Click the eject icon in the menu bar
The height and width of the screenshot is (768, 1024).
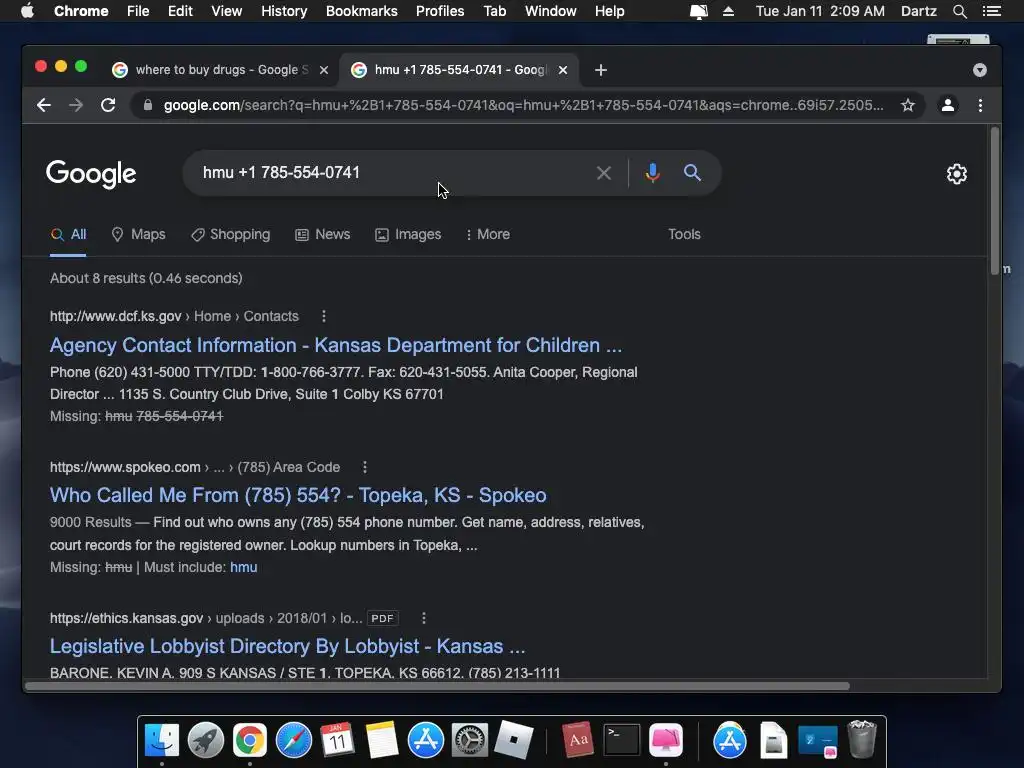[728, 11]
